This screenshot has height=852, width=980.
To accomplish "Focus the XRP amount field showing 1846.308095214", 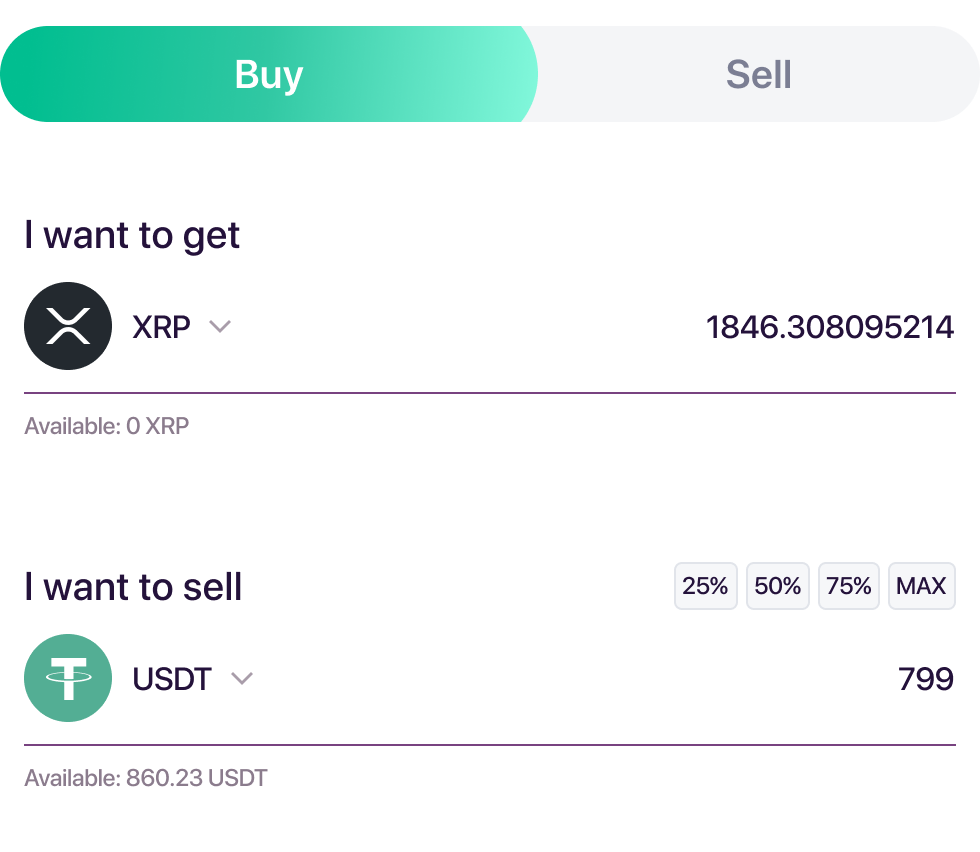I will 829,326.
